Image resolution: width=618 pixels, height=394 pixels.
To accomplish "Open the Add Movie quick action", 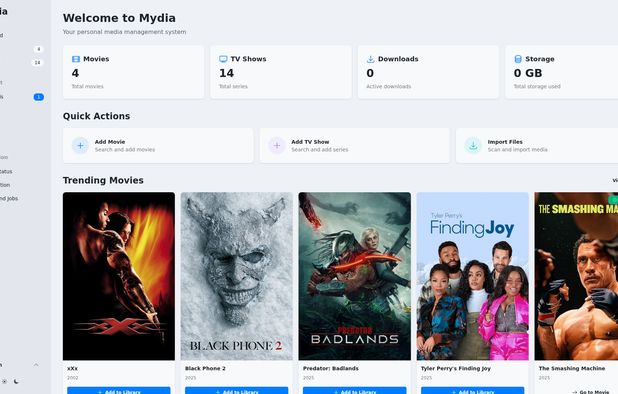I will [158, 145].
